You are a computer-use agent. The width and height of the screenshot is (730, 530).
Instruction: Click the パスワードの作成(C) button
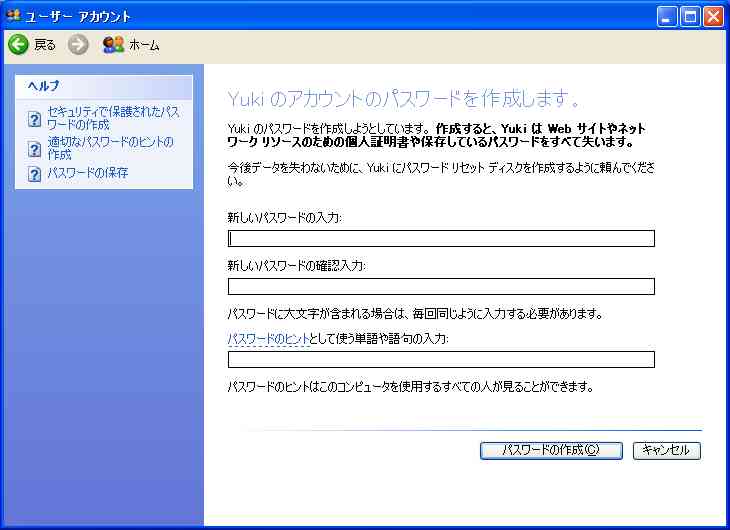click(551, 450)
